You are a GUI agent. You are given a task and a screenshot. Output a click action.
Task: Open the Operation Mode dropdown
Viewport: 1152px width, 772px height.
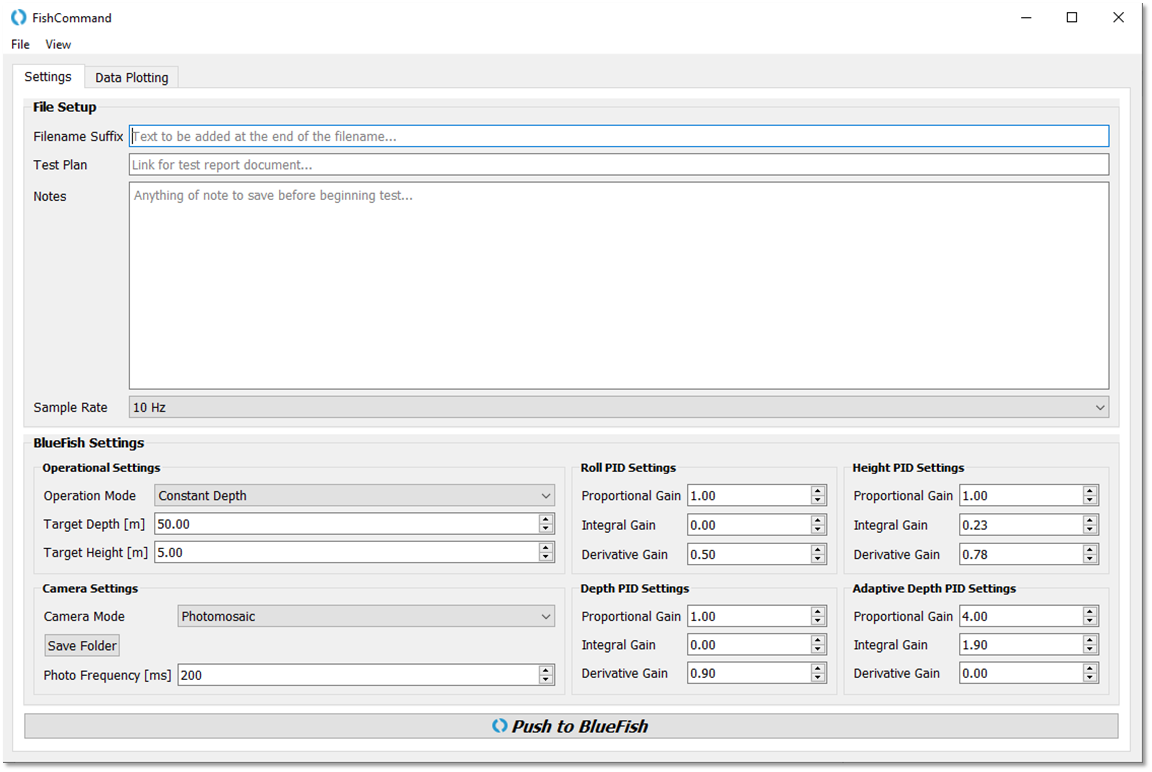tap(354, 496)
